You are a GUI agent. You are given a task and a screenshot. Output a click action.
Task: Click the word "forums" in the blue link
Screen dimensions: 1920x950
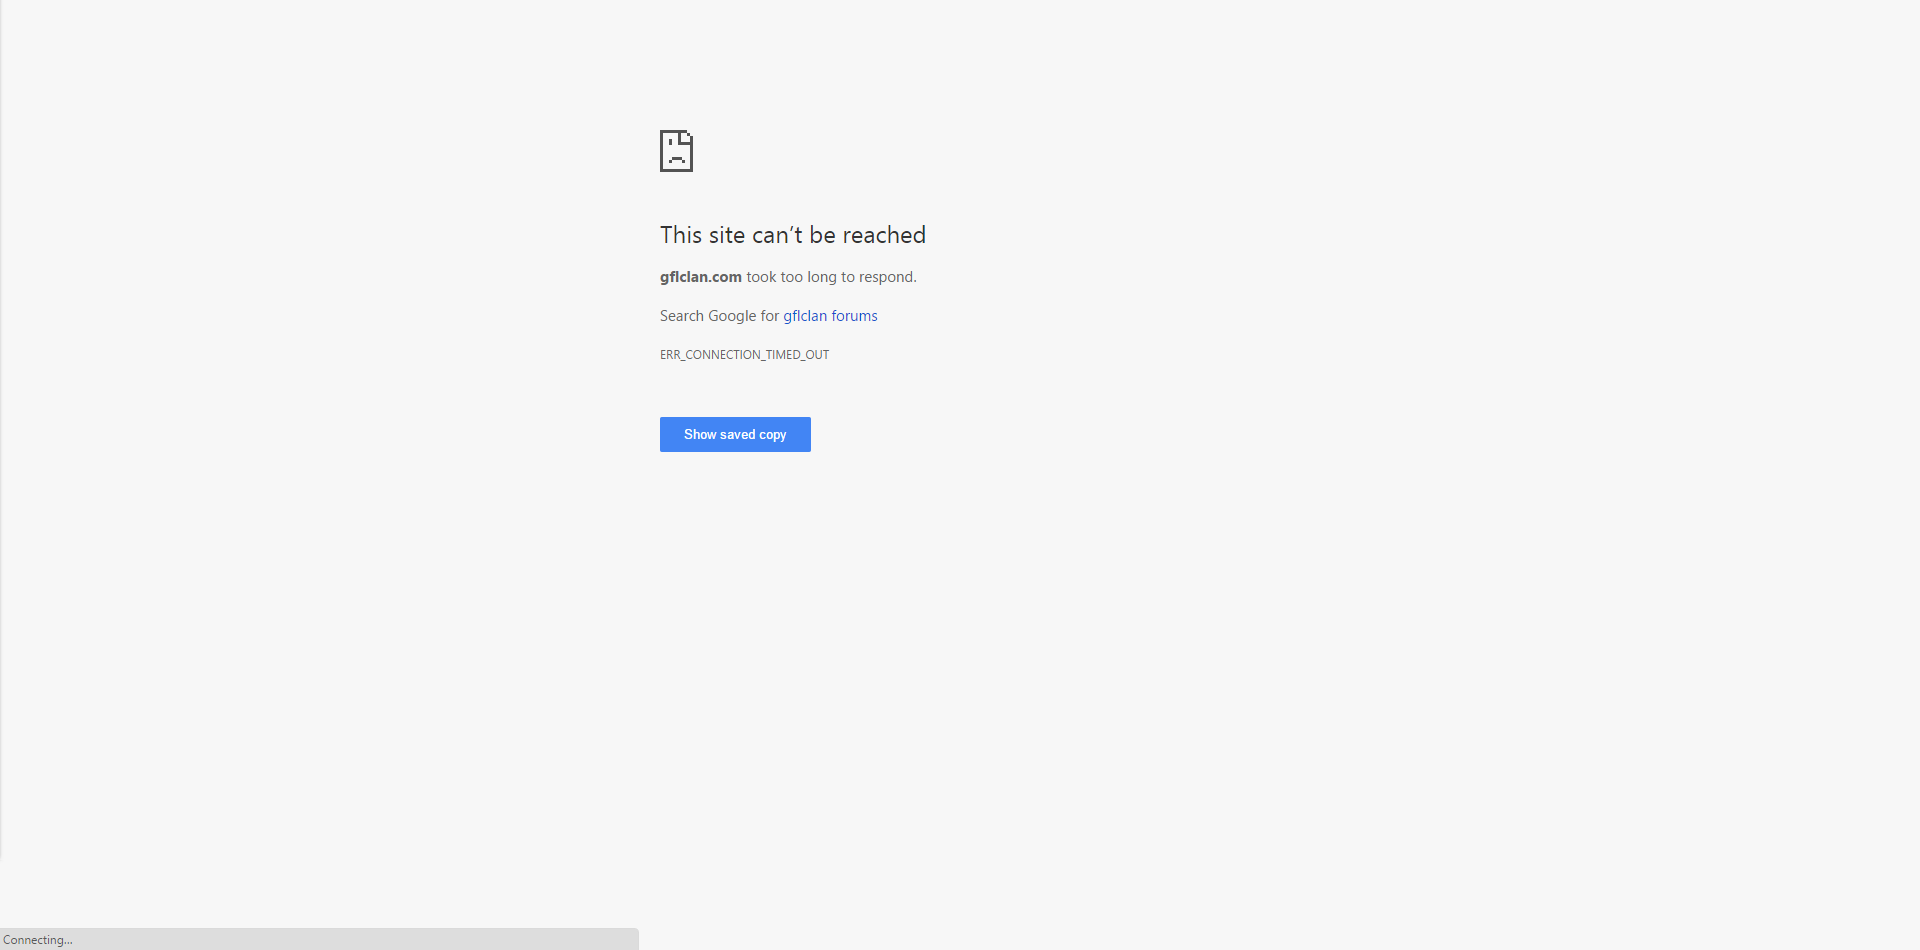pos(854,316)
